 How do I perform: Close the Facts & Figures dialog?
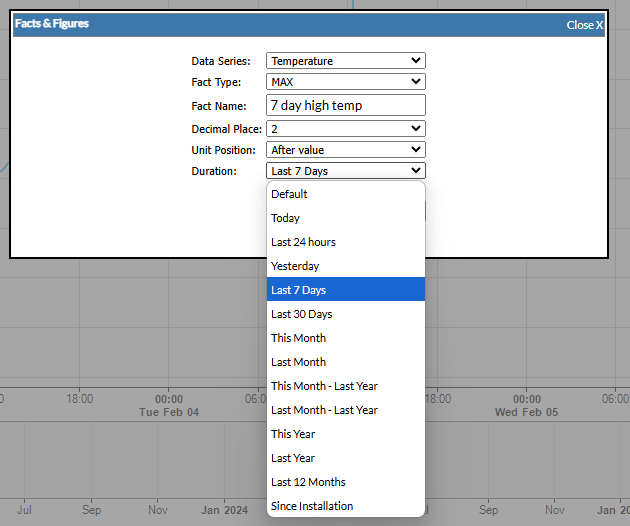point(584,25)
